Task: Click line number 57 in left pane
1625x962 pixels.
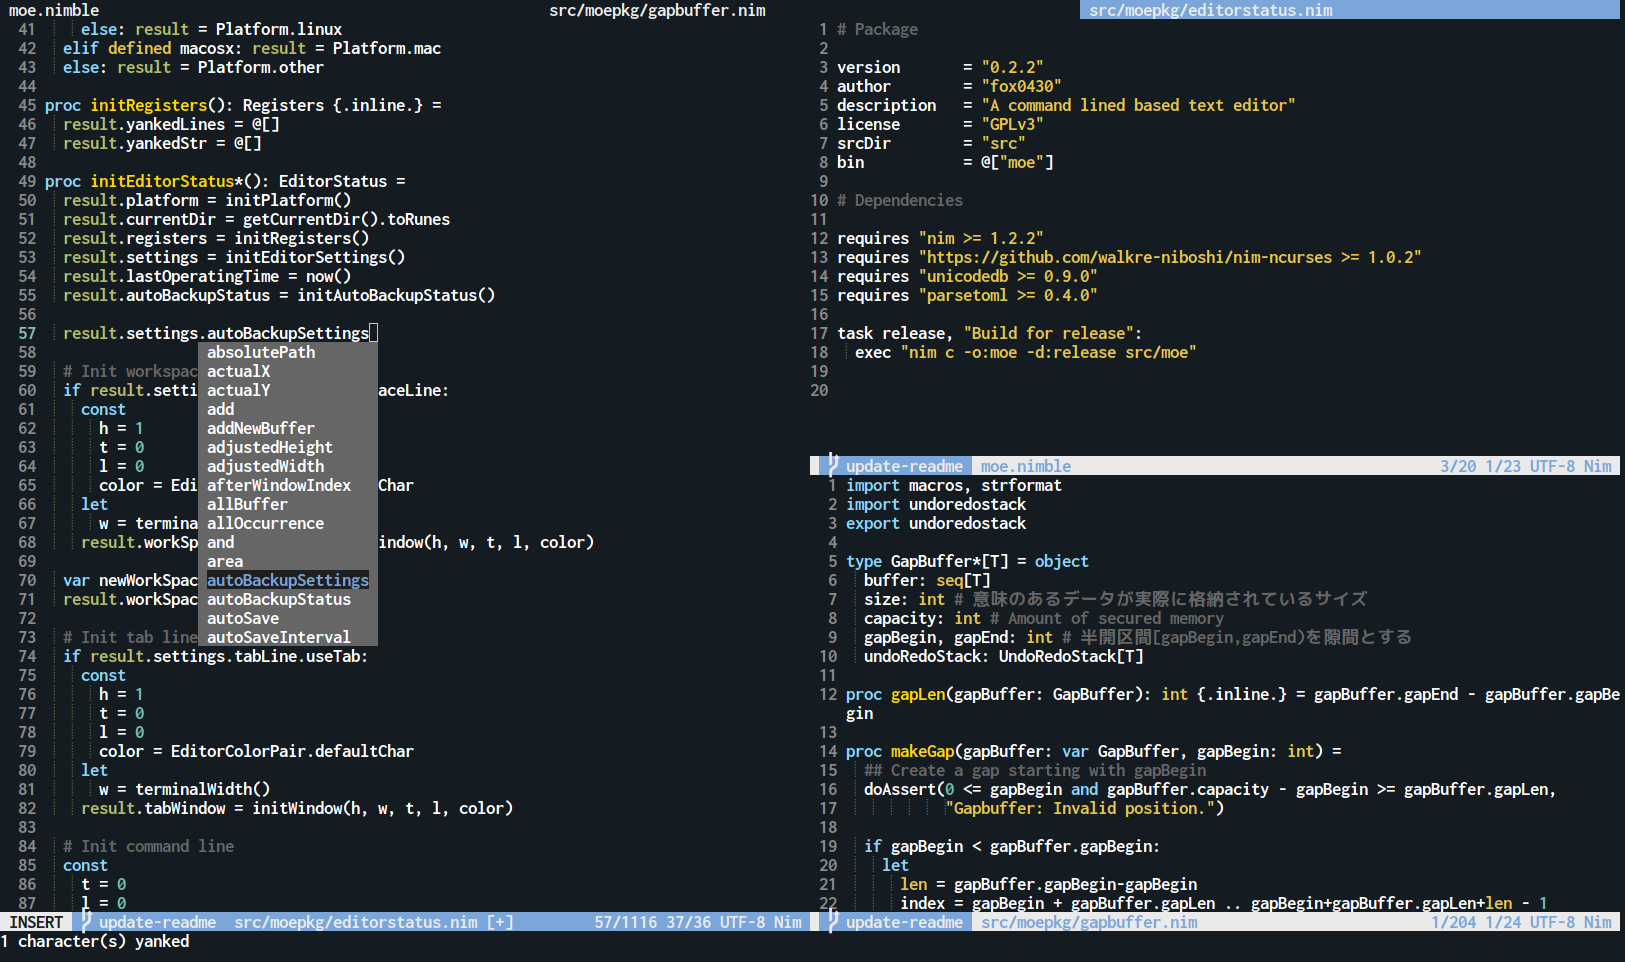Action: (27, 333)
